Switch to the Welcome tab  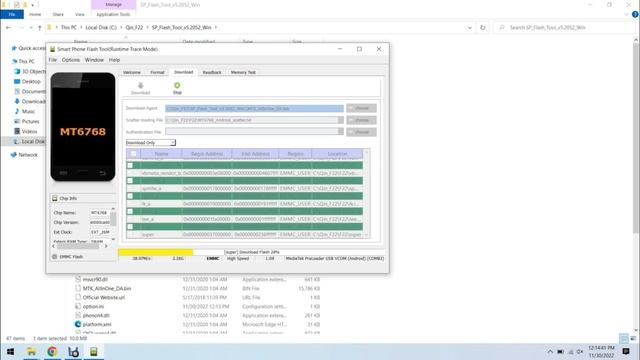[132, 72]
